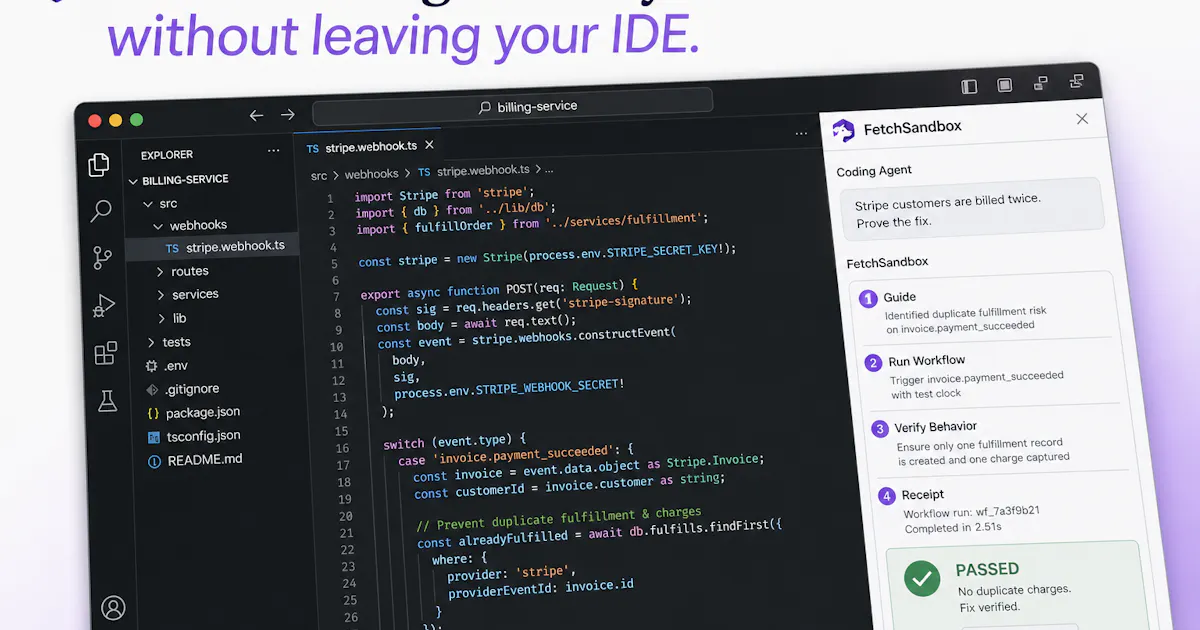Go forward with the right arrow
The width and height of the screenshot is (1200, 630).
pyautogui.click(x=287, y=114)
